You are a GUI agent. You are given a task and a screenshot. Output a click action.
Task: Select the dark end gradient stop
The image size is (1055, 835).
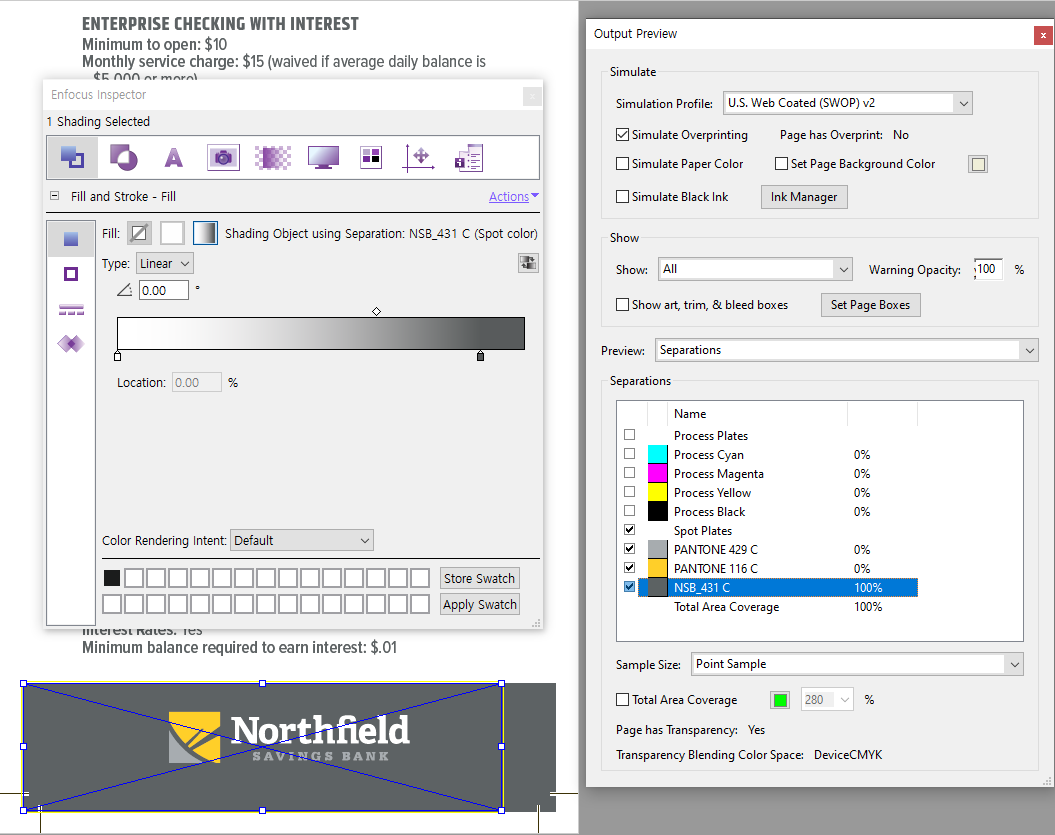480,356
